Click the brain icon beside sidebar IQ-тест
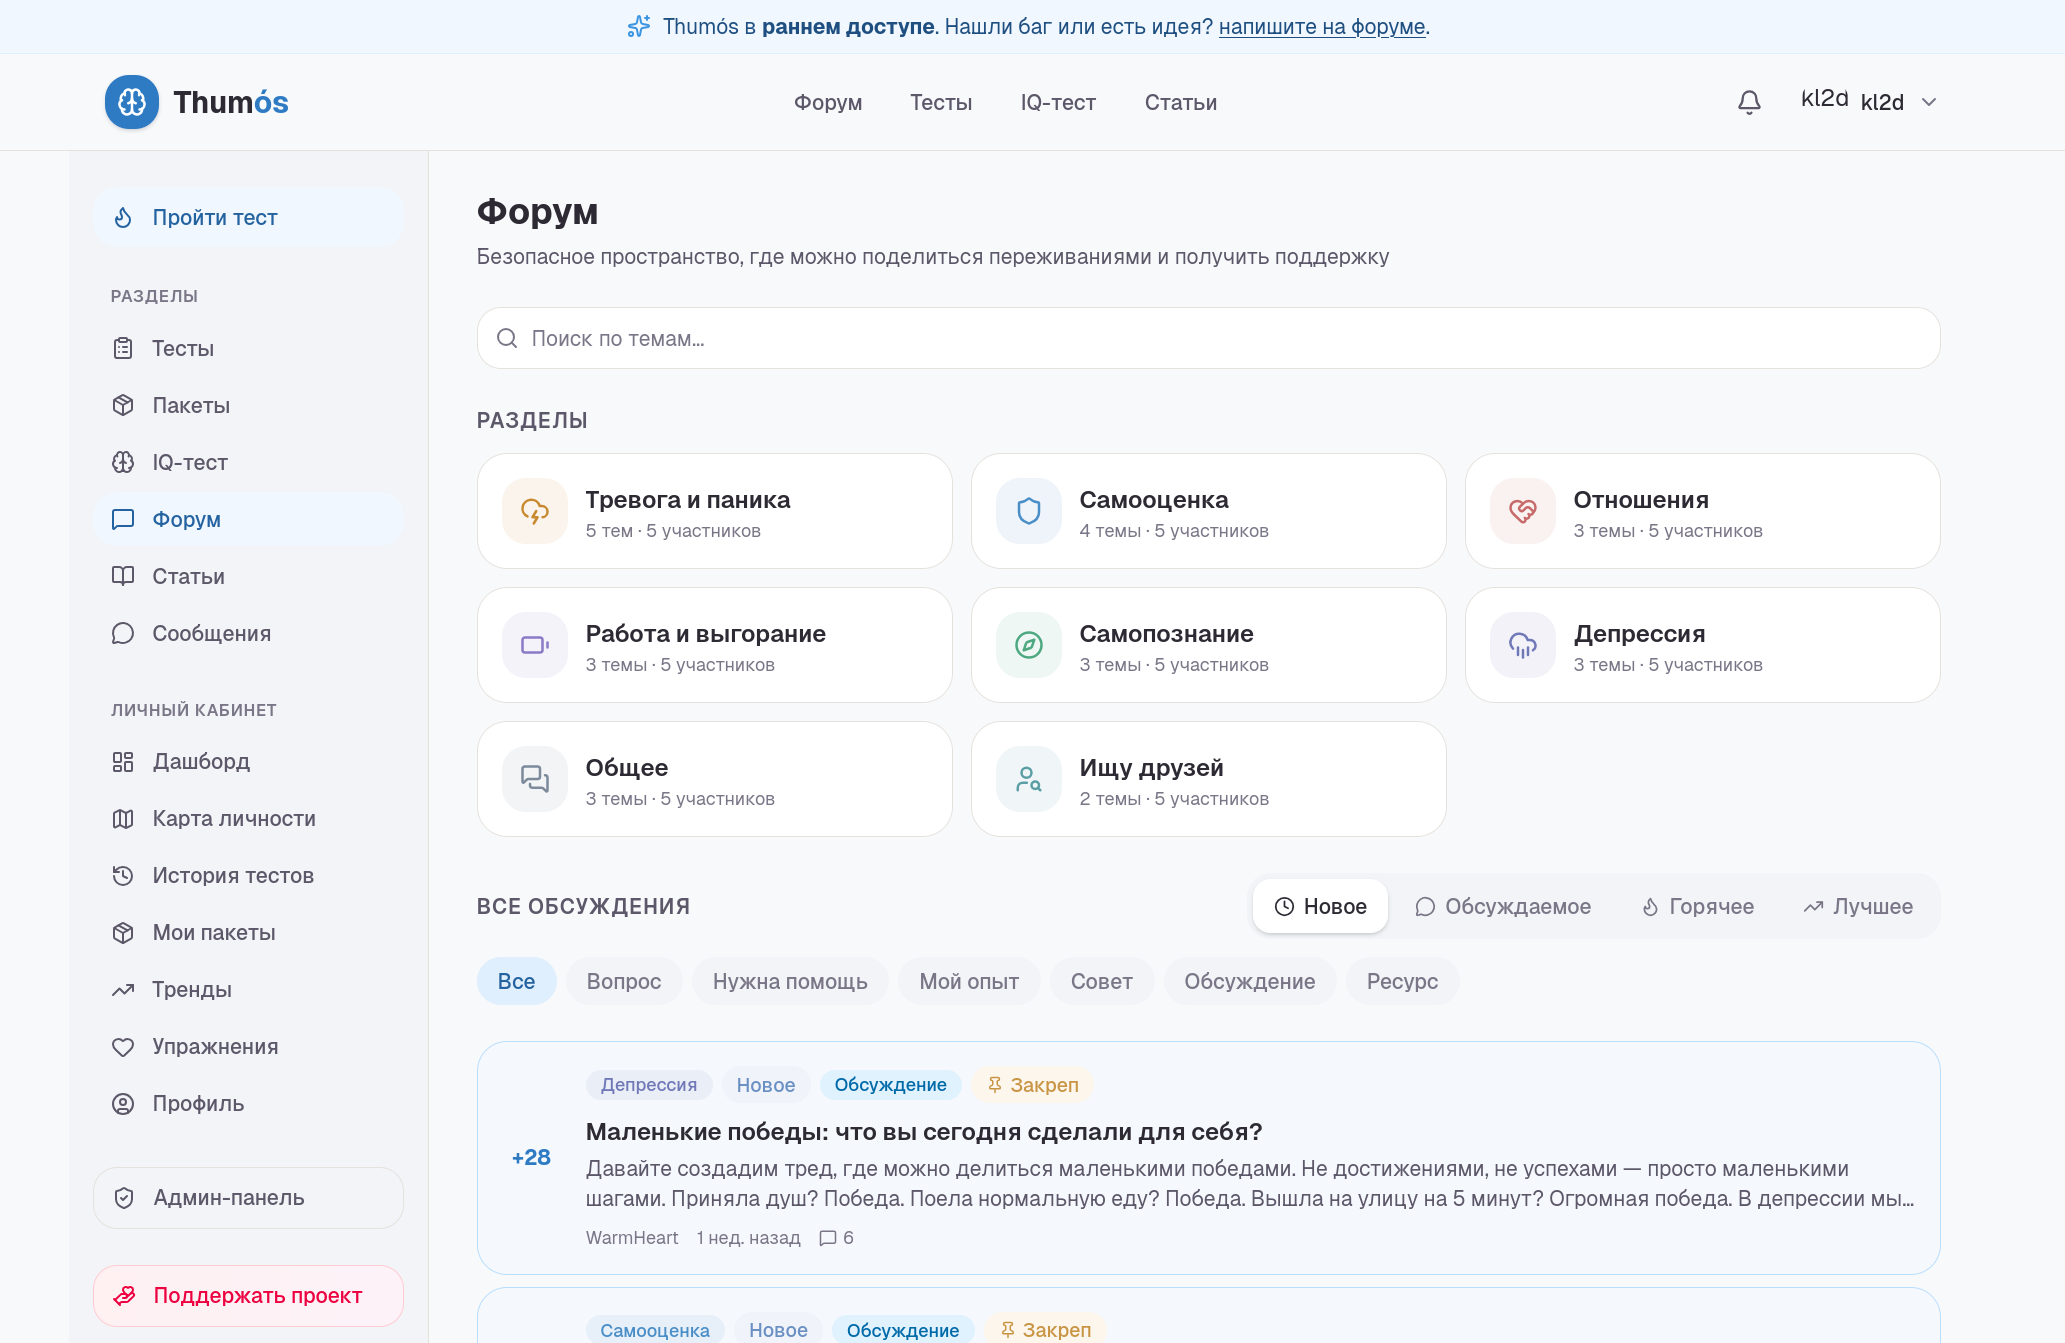The width and height of the screenshot is (2065, 1343). [x=123, y=462]
